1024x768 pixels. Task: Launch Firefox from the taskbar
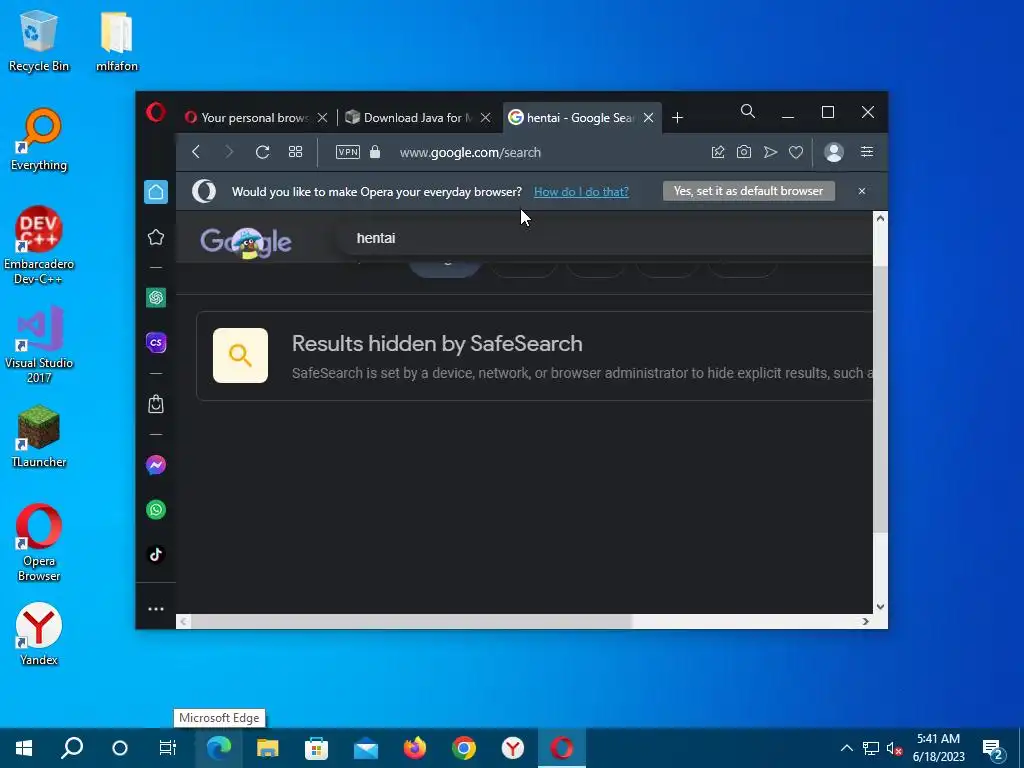[415, 748]
